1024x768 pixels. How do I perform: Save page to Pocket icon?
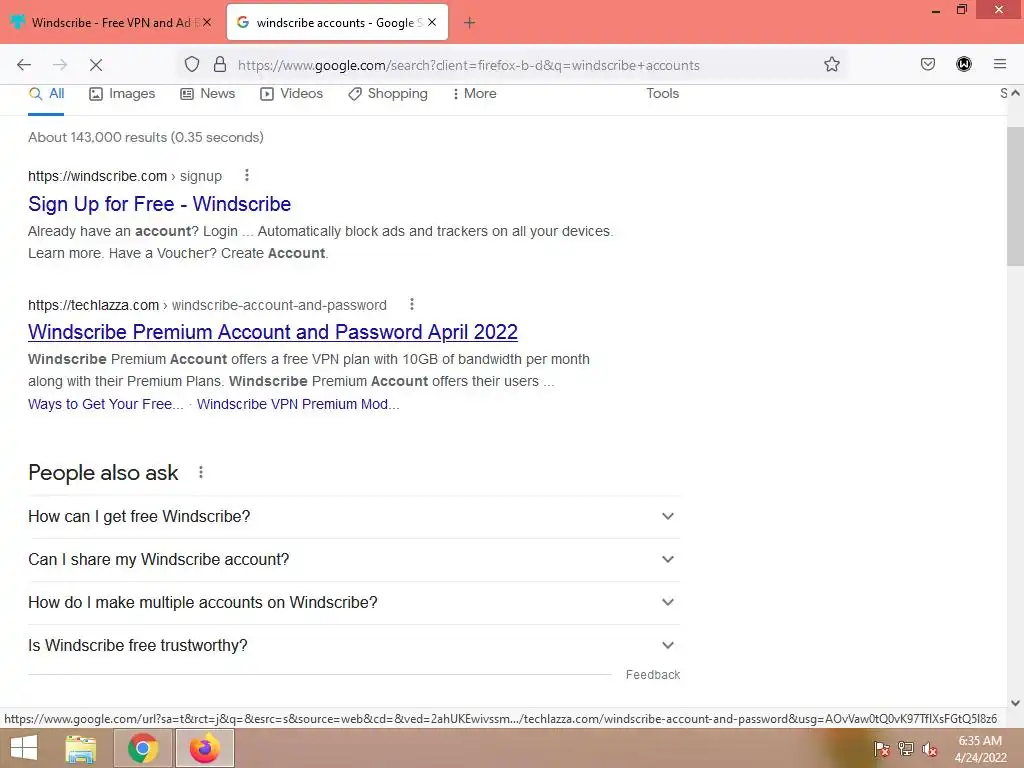coord(927,64)
